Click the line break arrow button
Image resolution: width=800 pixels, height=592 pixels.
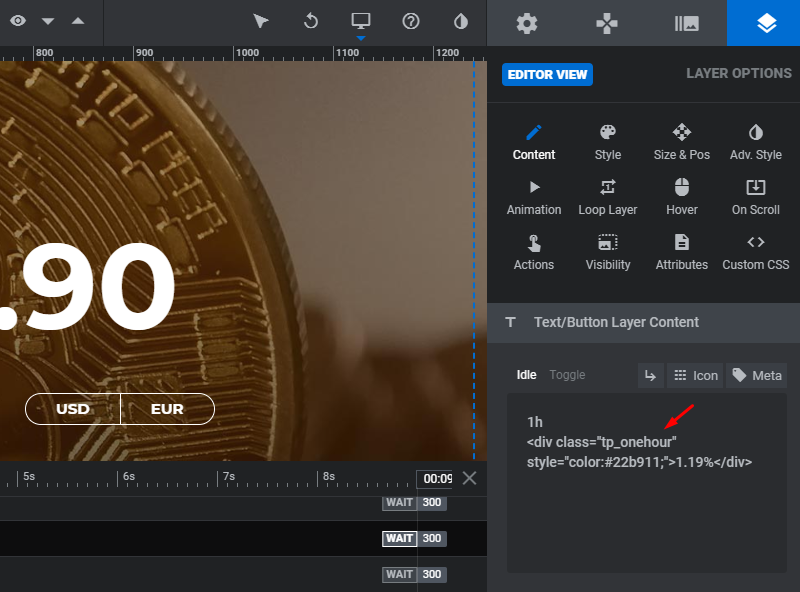click(x=651, y=376)
